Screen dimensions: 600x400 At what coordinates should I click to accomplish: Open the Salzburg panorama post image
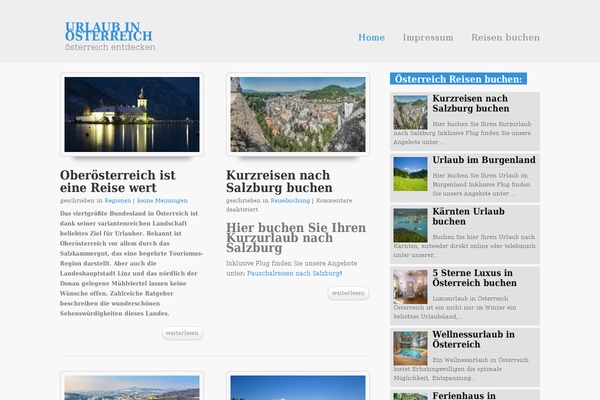[298, 114]
